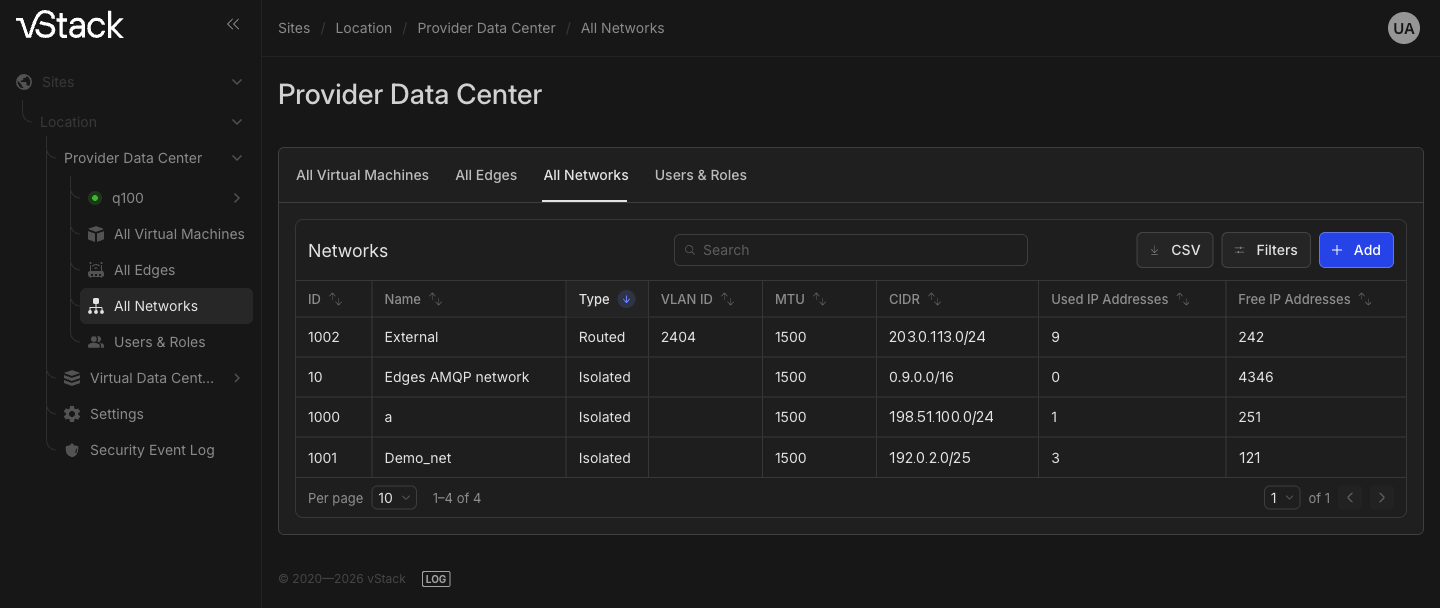Expand Virtual Data Centers chevron

[x=237, y=378]
